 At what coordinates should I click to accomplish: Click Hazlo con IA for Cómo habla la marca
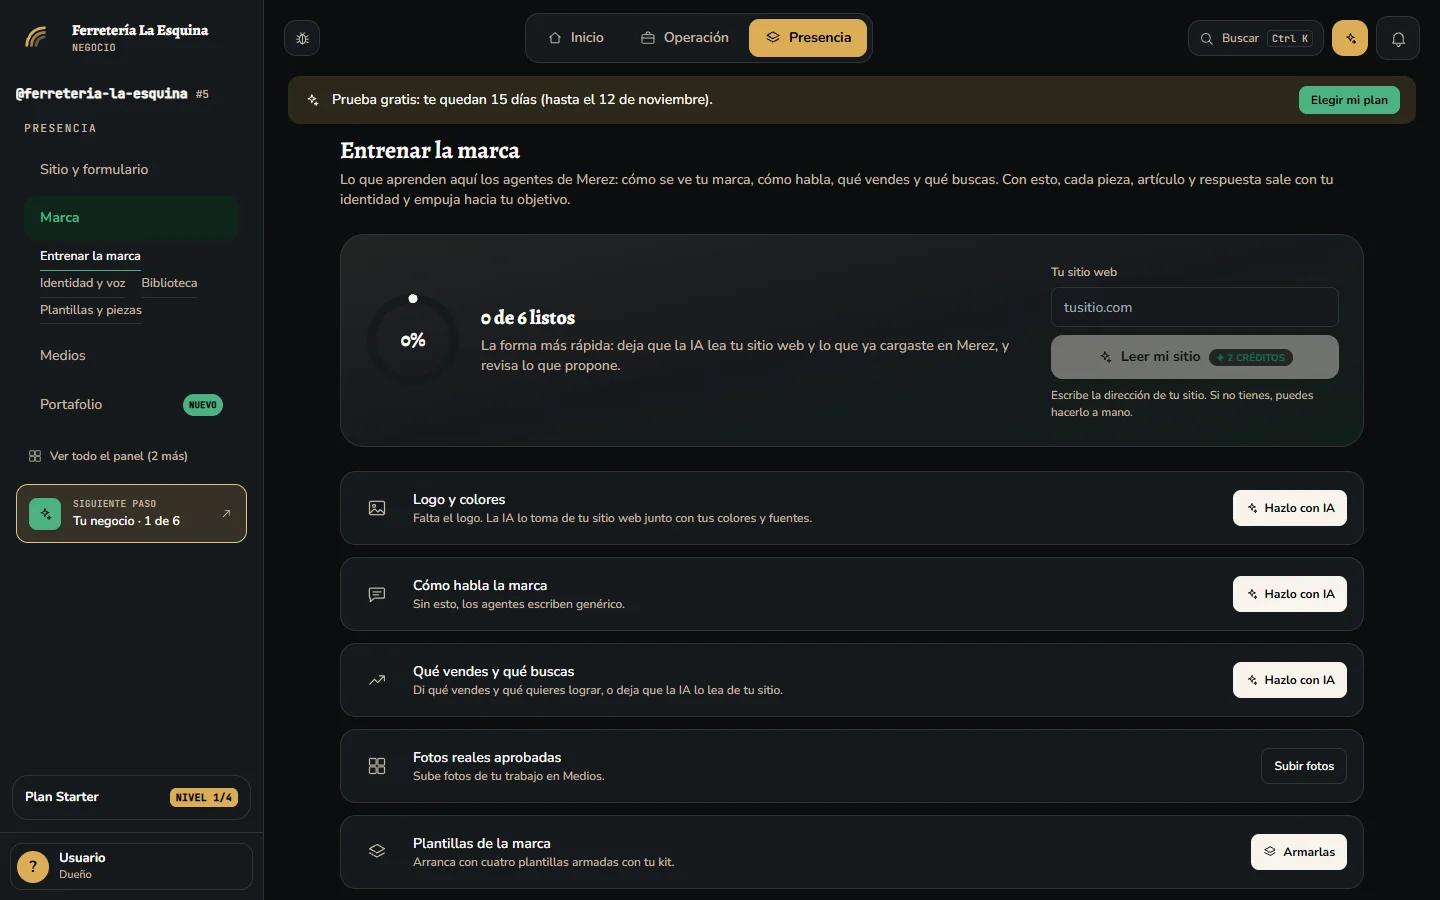[1290, 594]
